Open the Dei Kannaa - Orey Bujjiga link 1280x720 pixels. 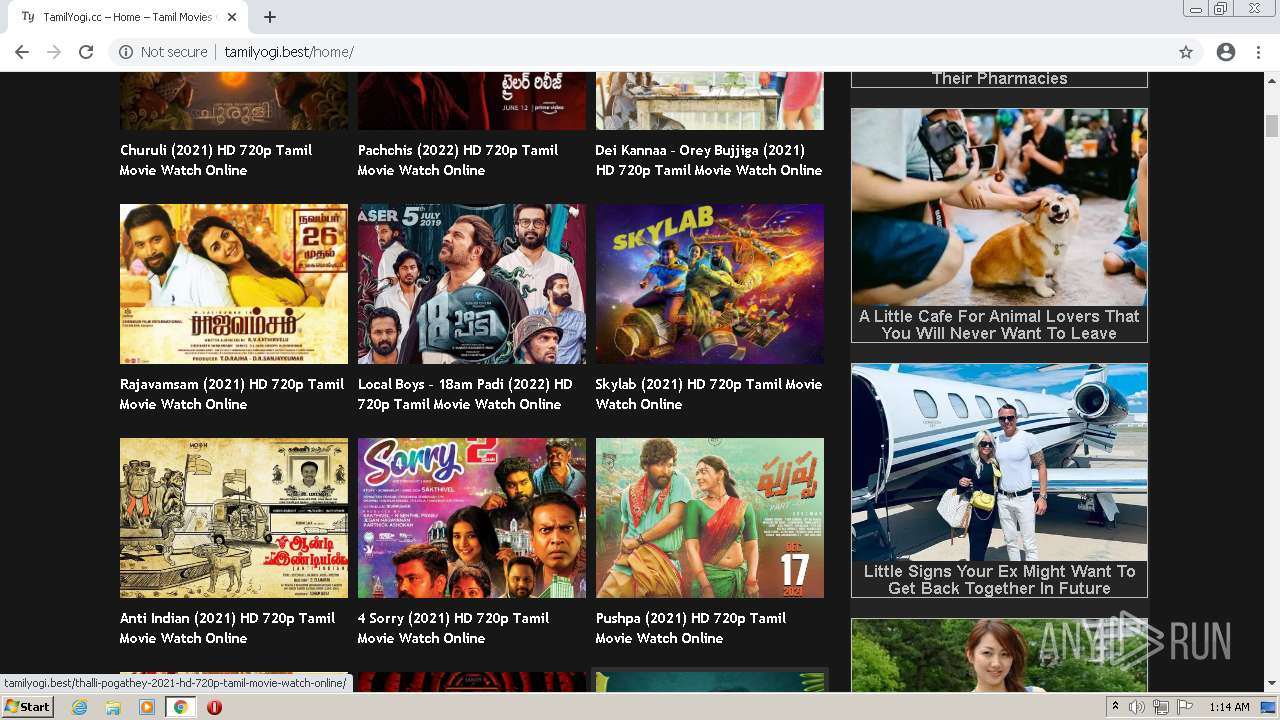(709, 160)
